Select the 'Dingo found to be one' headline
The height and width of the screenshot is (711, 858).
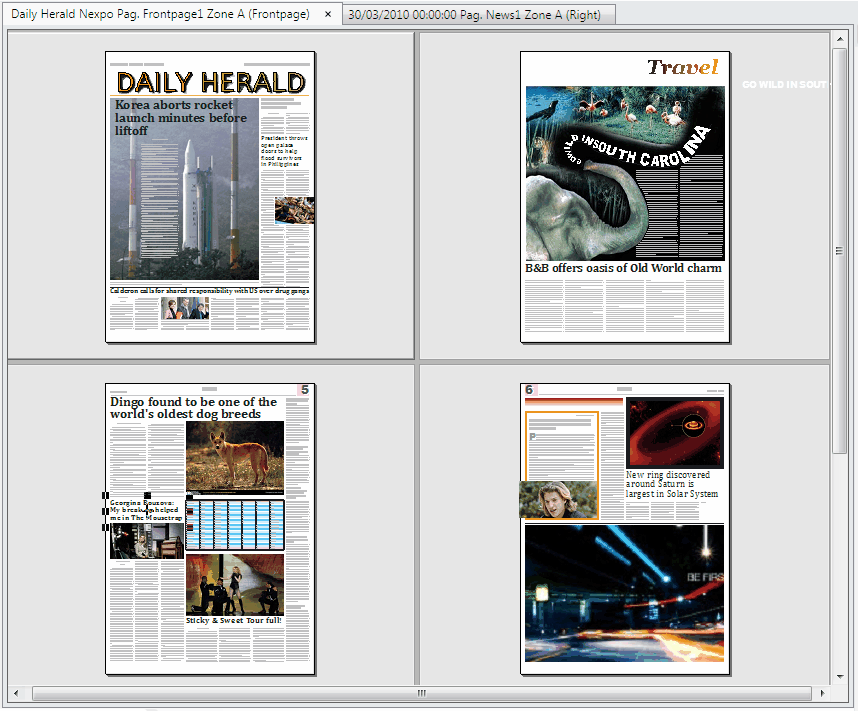pos(193,408)
